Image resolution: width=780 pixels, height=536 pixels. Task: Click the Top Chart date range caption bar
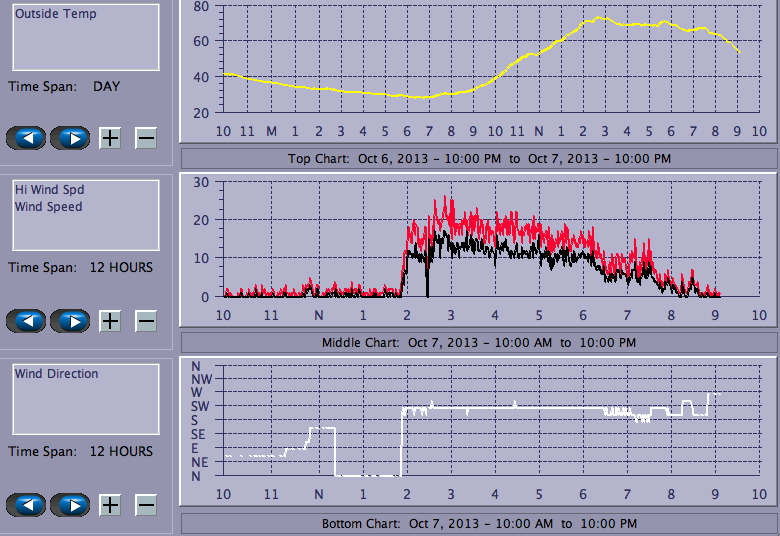(478, 158)
